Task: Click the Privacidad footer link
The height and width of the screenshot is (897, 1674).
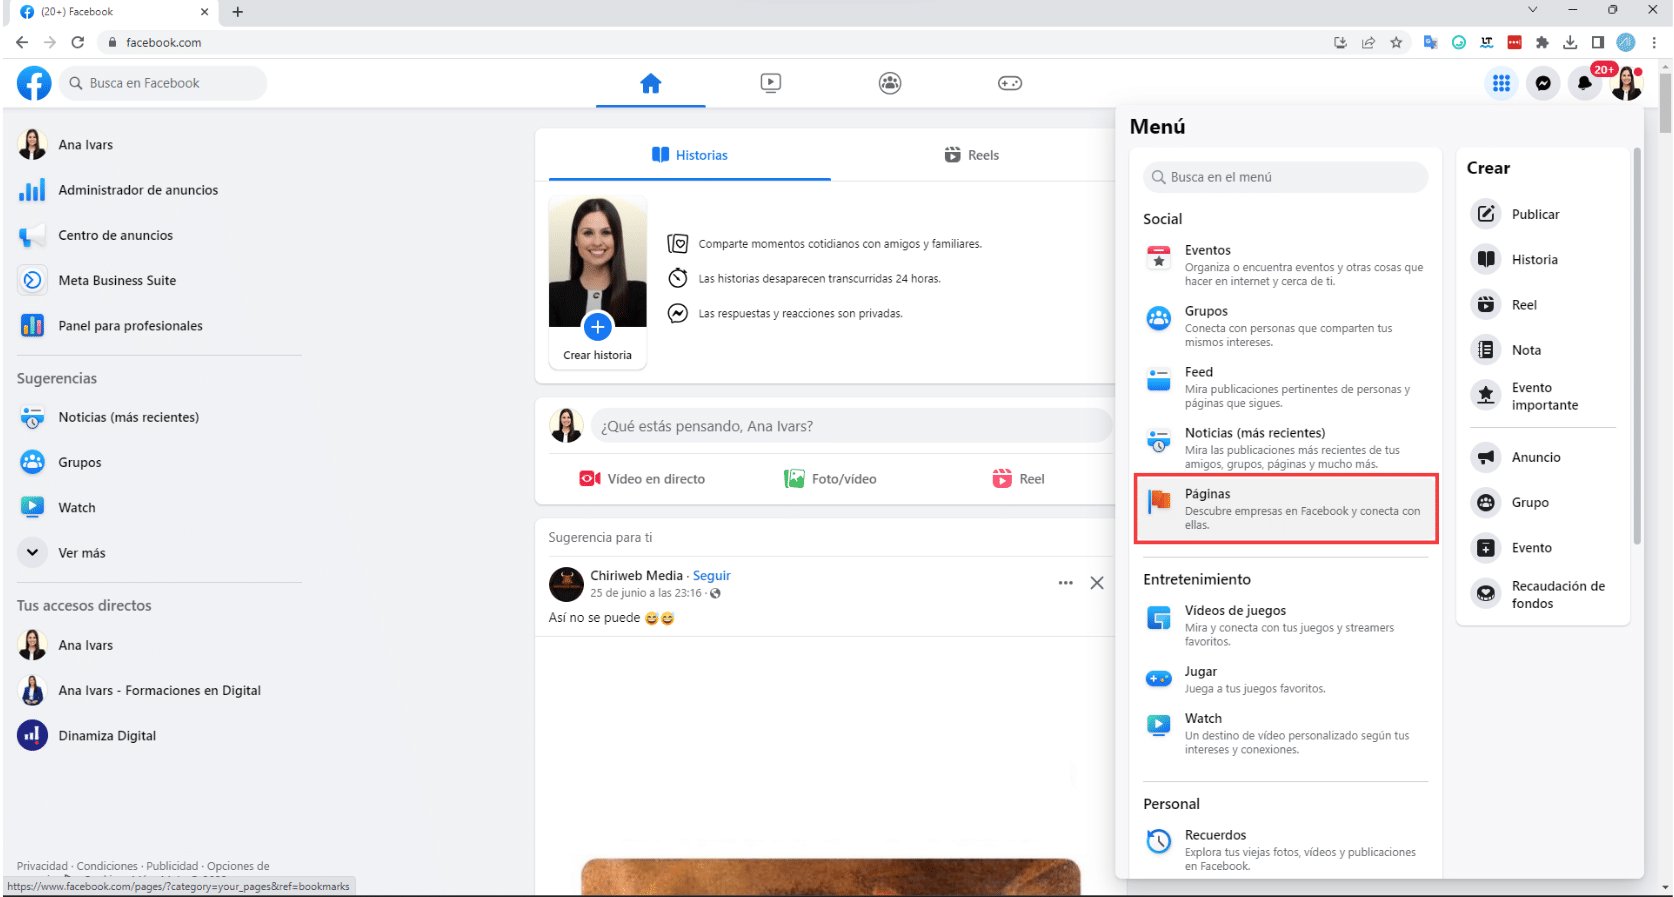Action: click(x=42, y=866)
